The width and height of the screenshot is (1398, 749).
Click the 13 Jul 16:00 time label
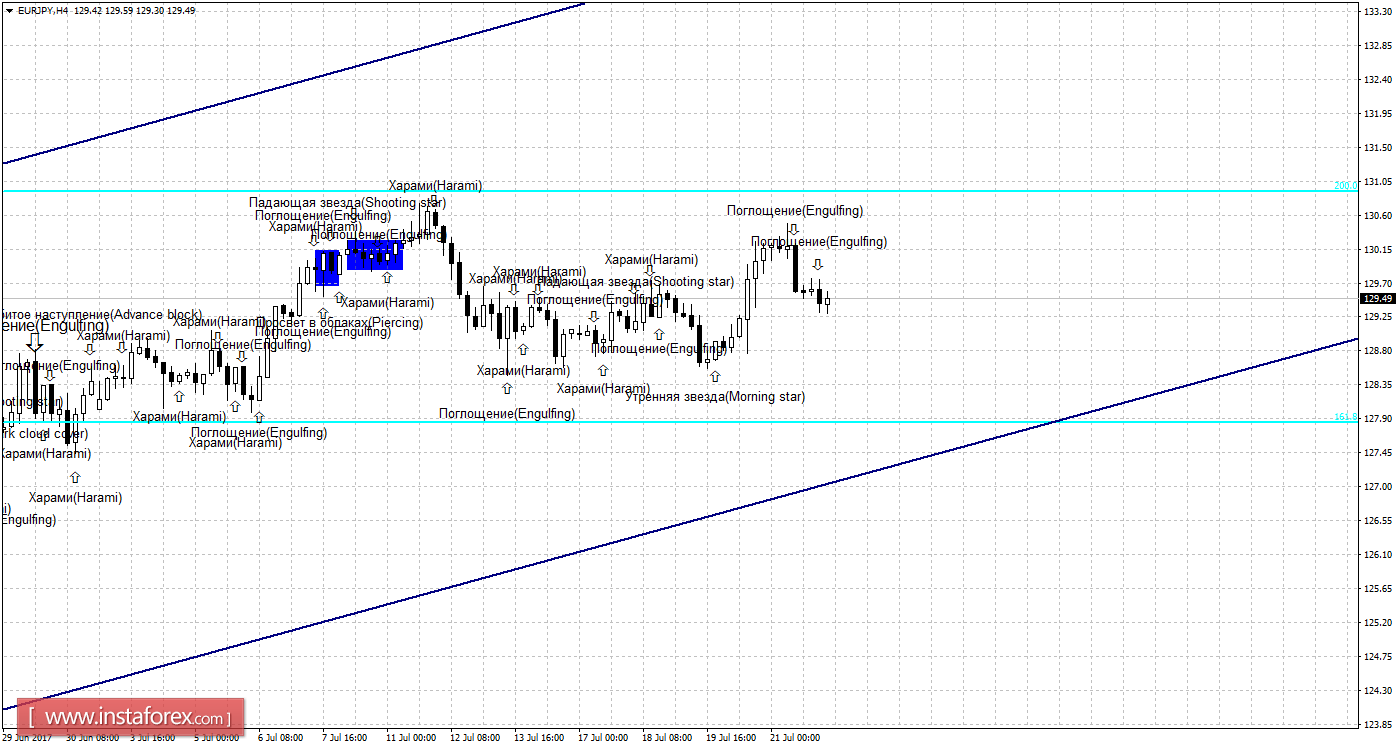coord(539,738)
